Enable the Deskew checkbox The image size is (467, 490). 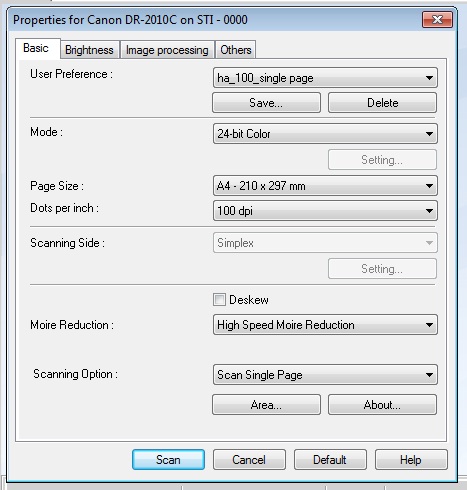(x=219, y=300)
